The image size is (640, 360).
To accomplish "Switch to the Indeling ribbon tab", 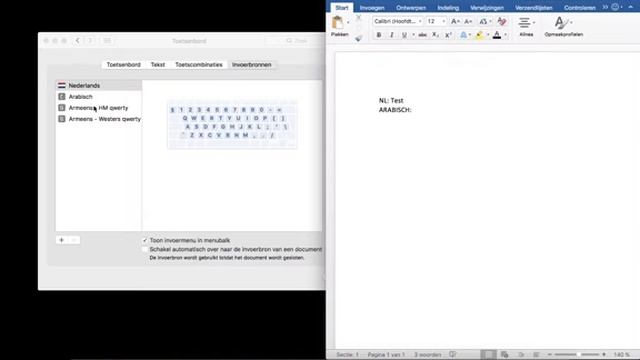I will [x=448, y=8].
